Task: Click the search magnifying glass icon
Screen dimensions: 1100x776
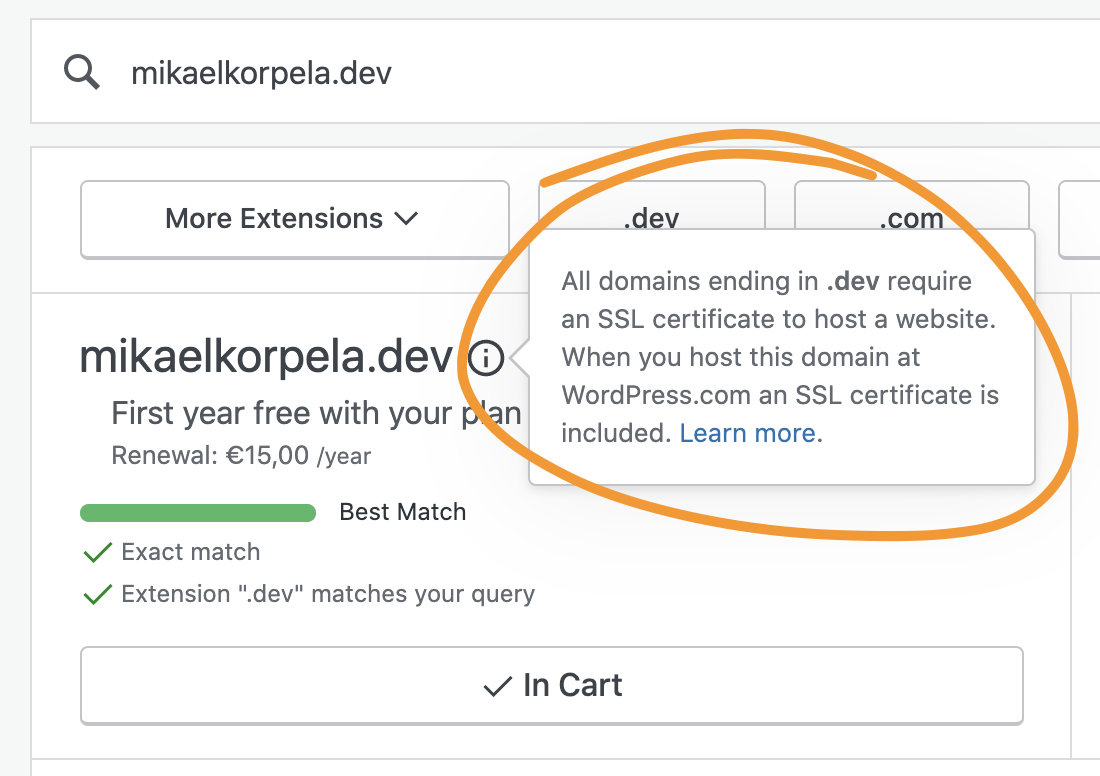Action: click(x=82, y=73)
